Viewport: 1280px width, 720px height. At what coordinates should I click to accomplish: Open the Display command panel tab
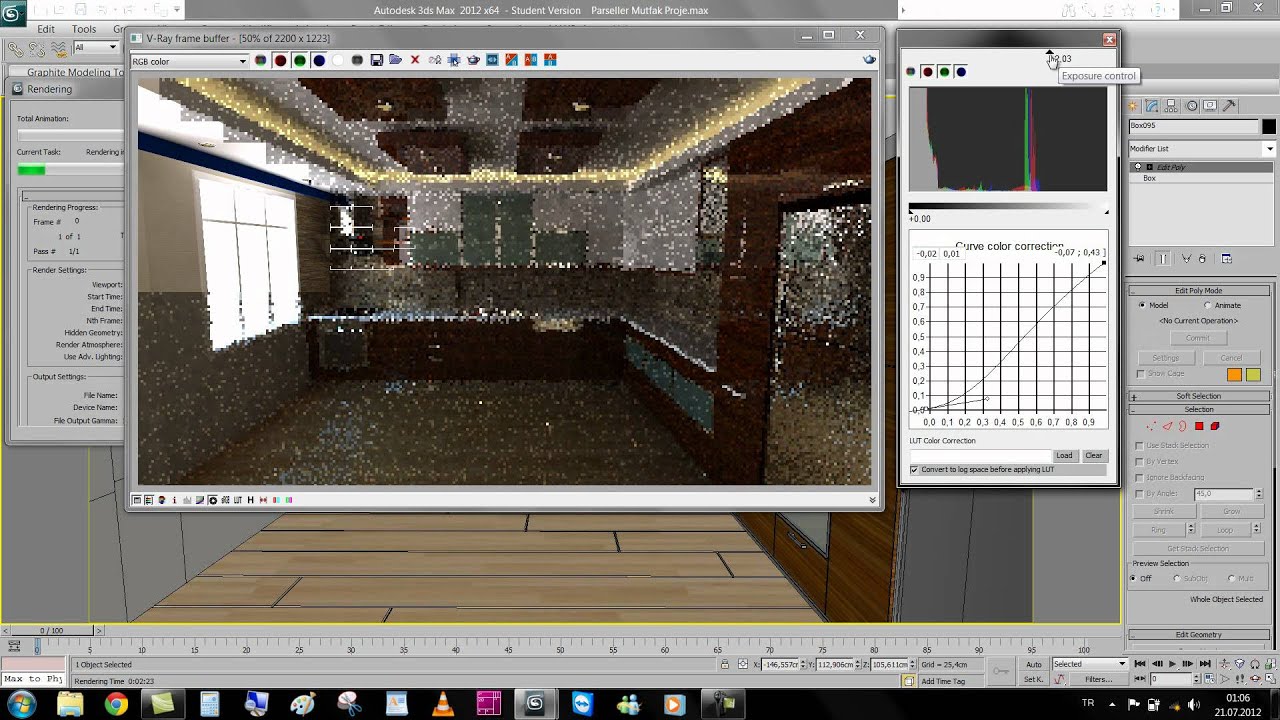[1209, 106]
